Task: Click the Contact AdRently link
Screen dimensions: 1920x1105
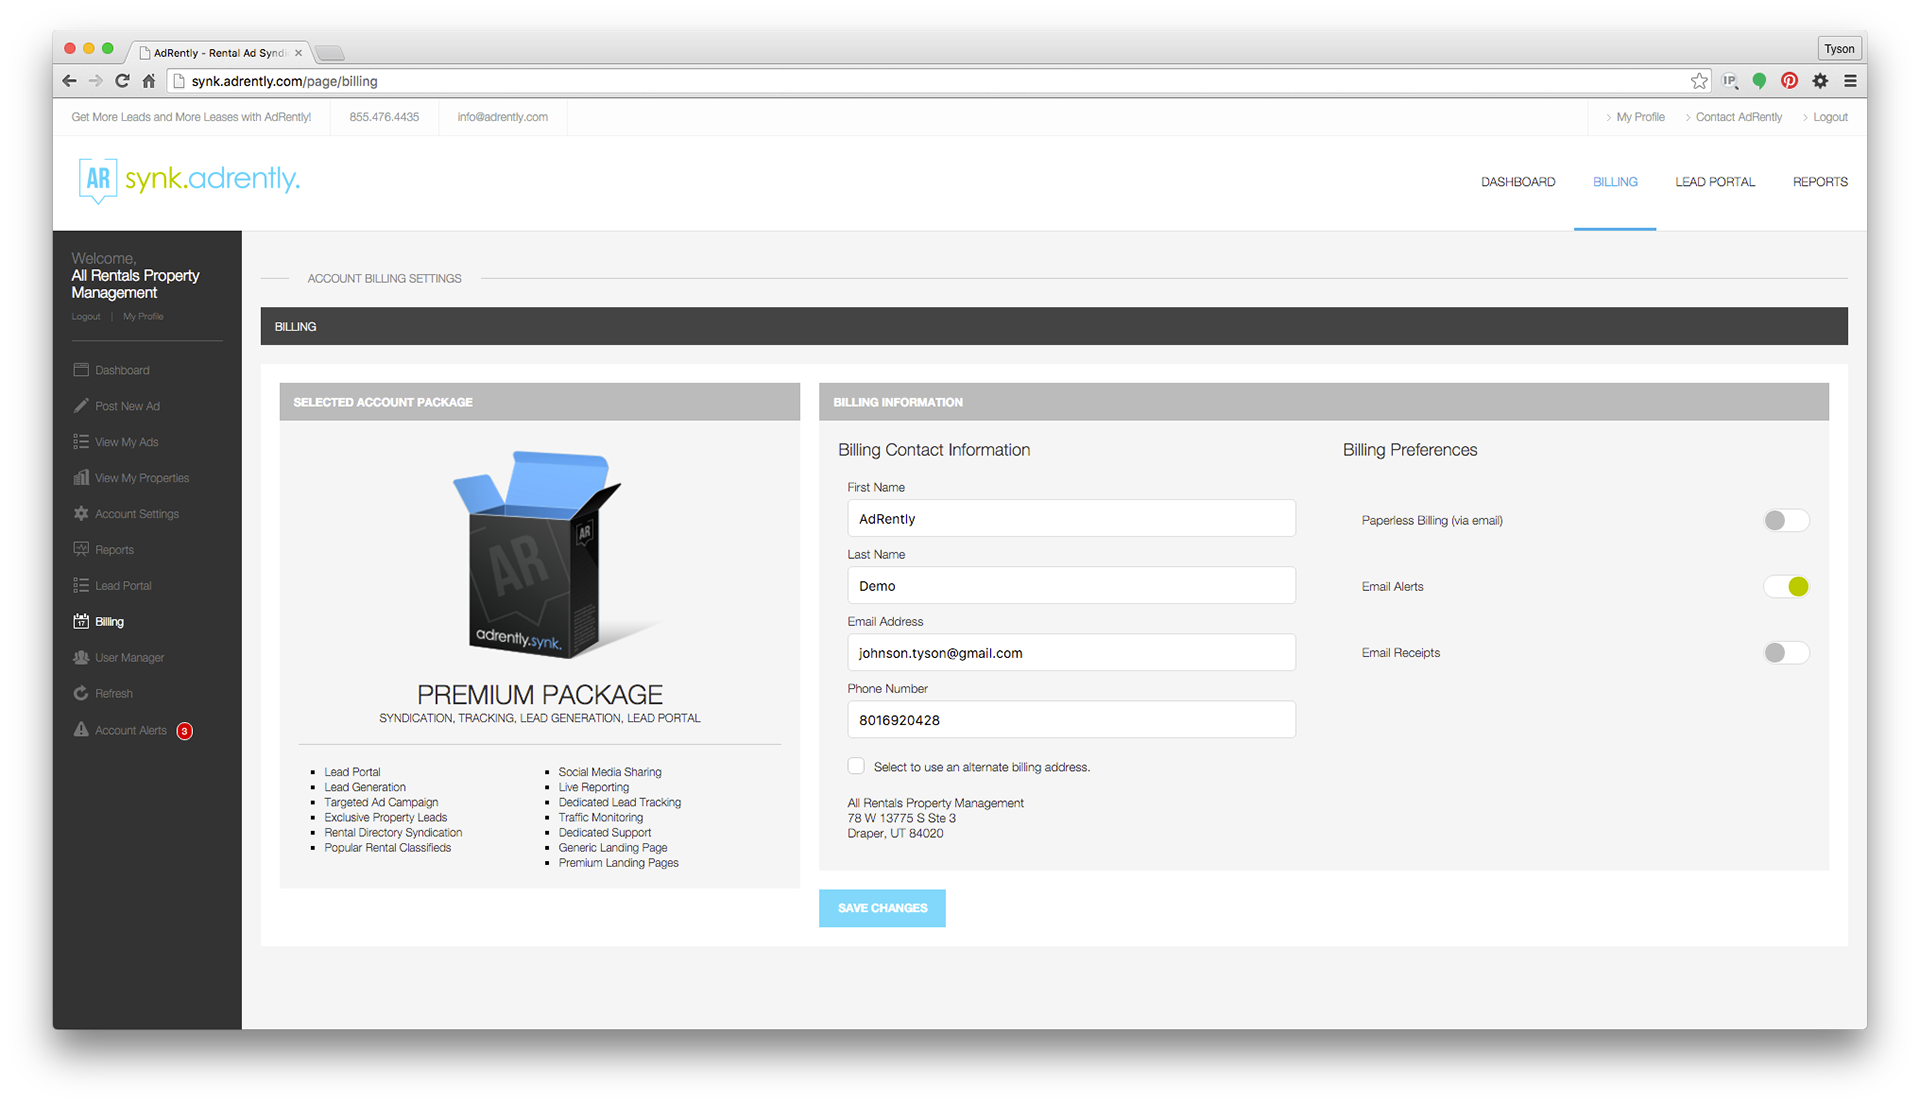Action: [1738, 117]
